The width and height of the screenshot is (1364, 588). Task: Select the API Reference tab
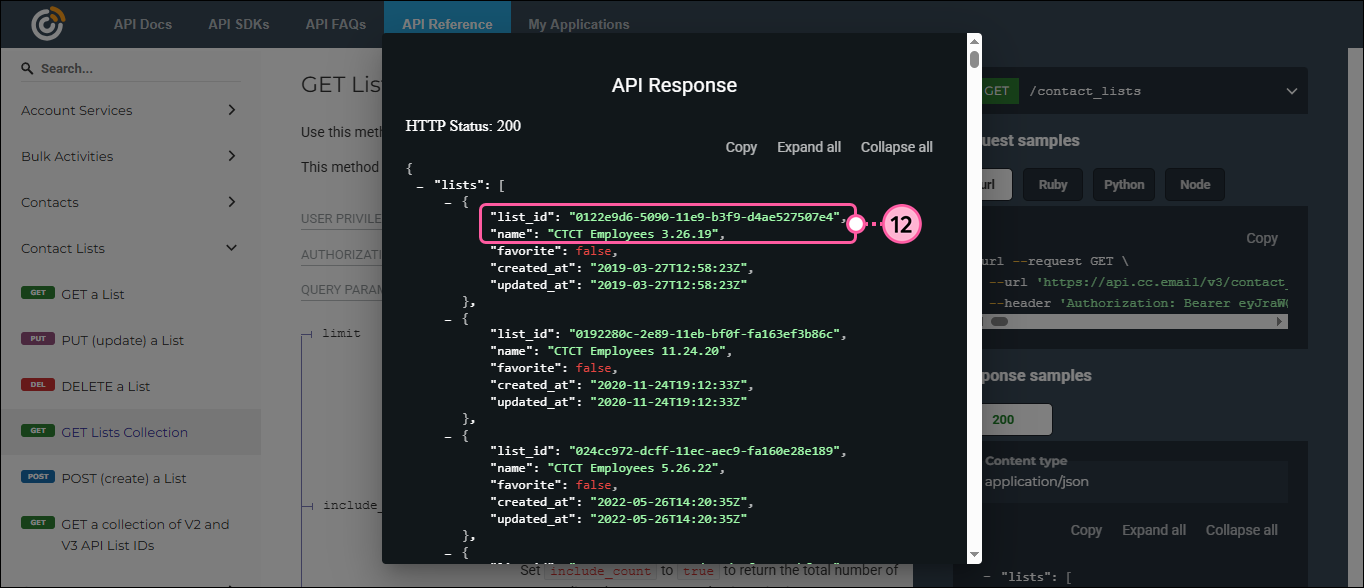[447, 24]
